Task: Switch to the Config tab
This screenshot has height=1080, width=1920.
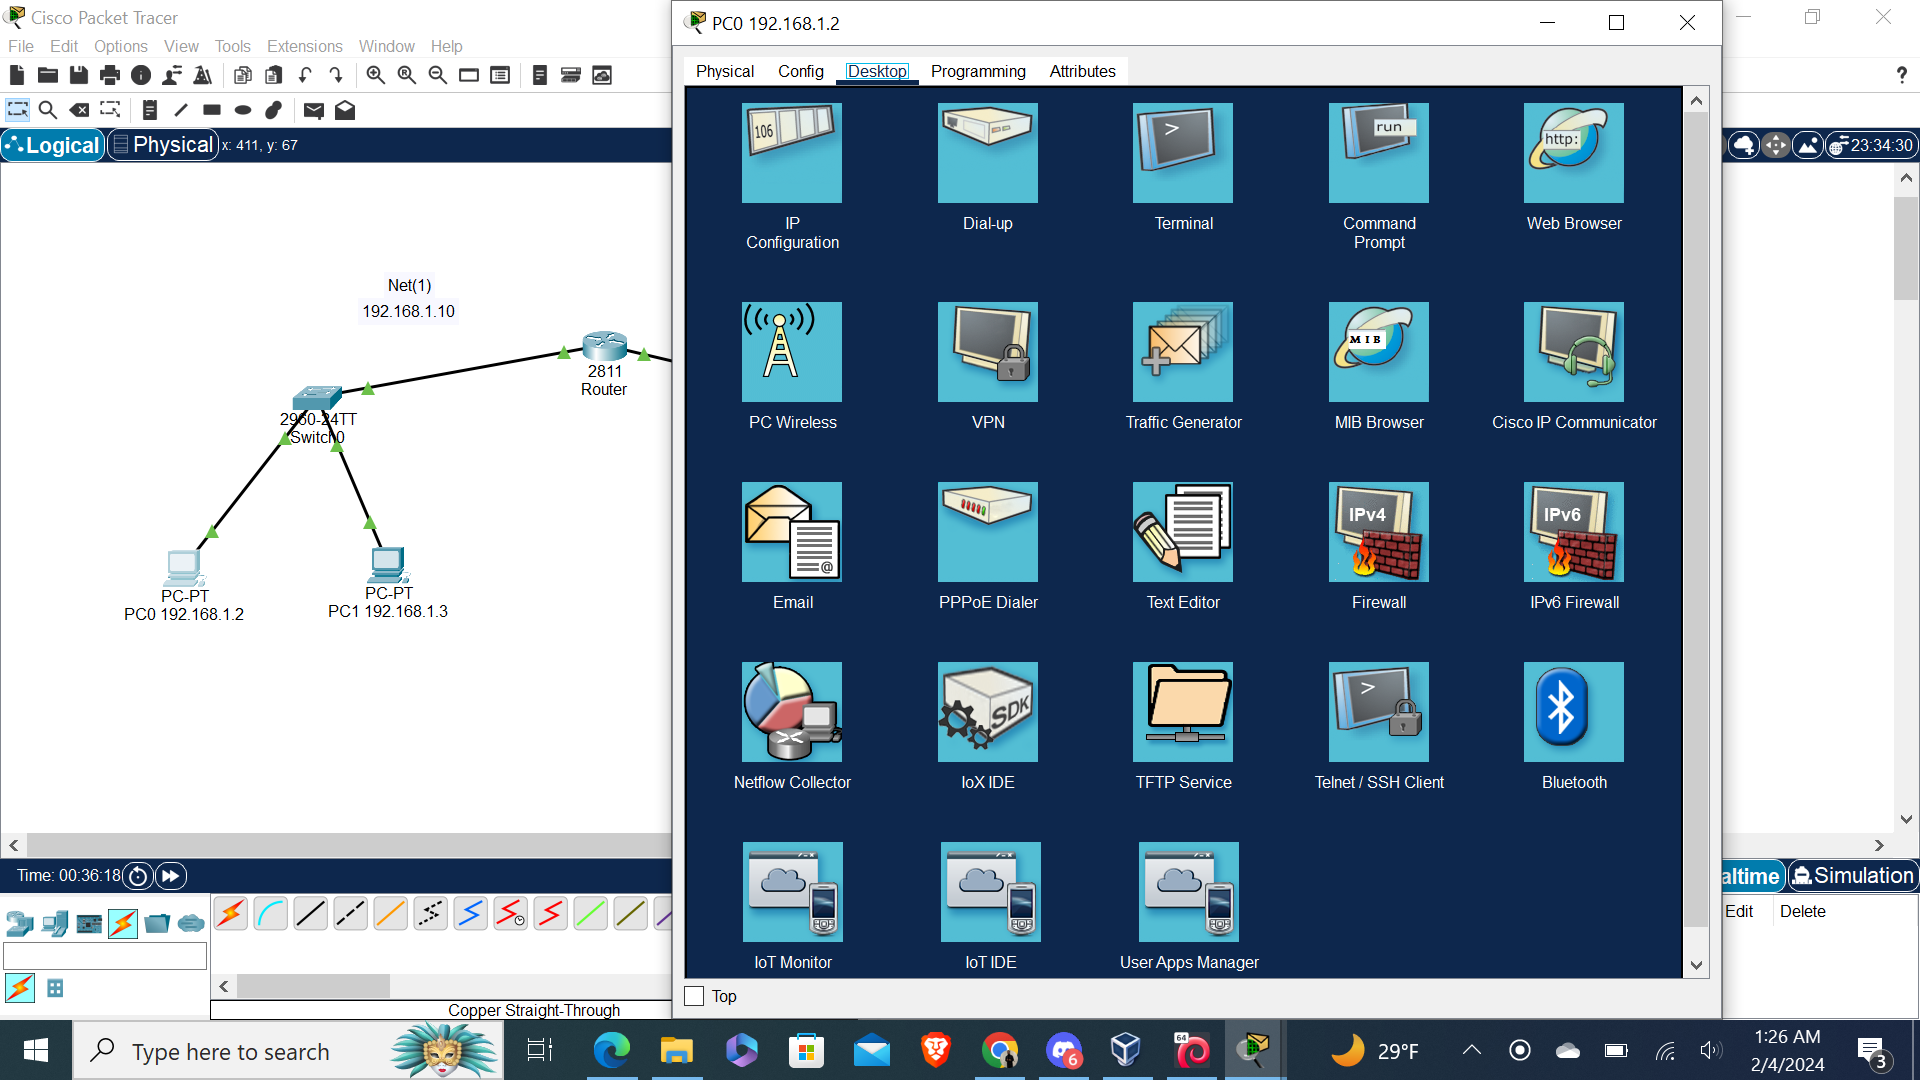Action: (800, 71)
